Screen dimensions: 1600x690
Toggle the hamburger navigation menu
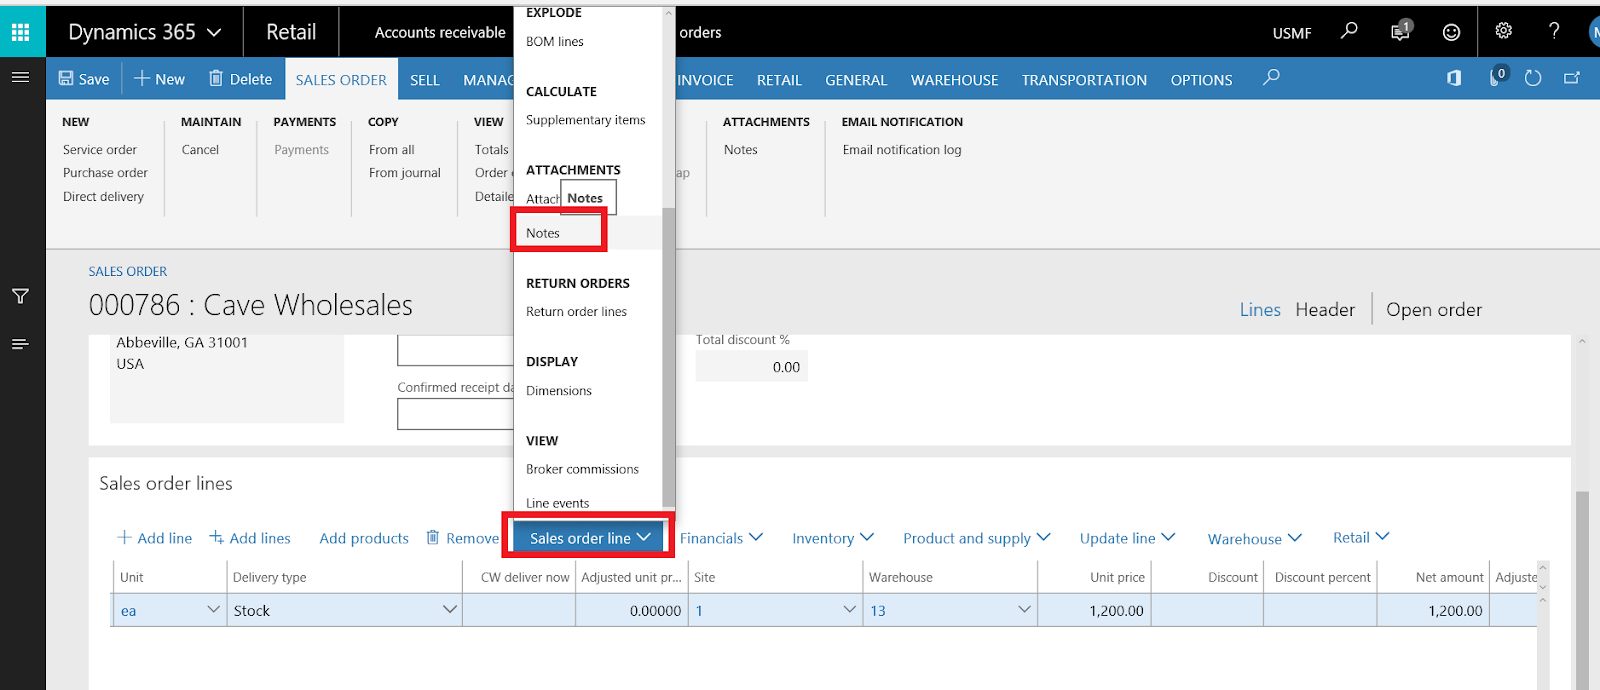(x=20, y=77)
